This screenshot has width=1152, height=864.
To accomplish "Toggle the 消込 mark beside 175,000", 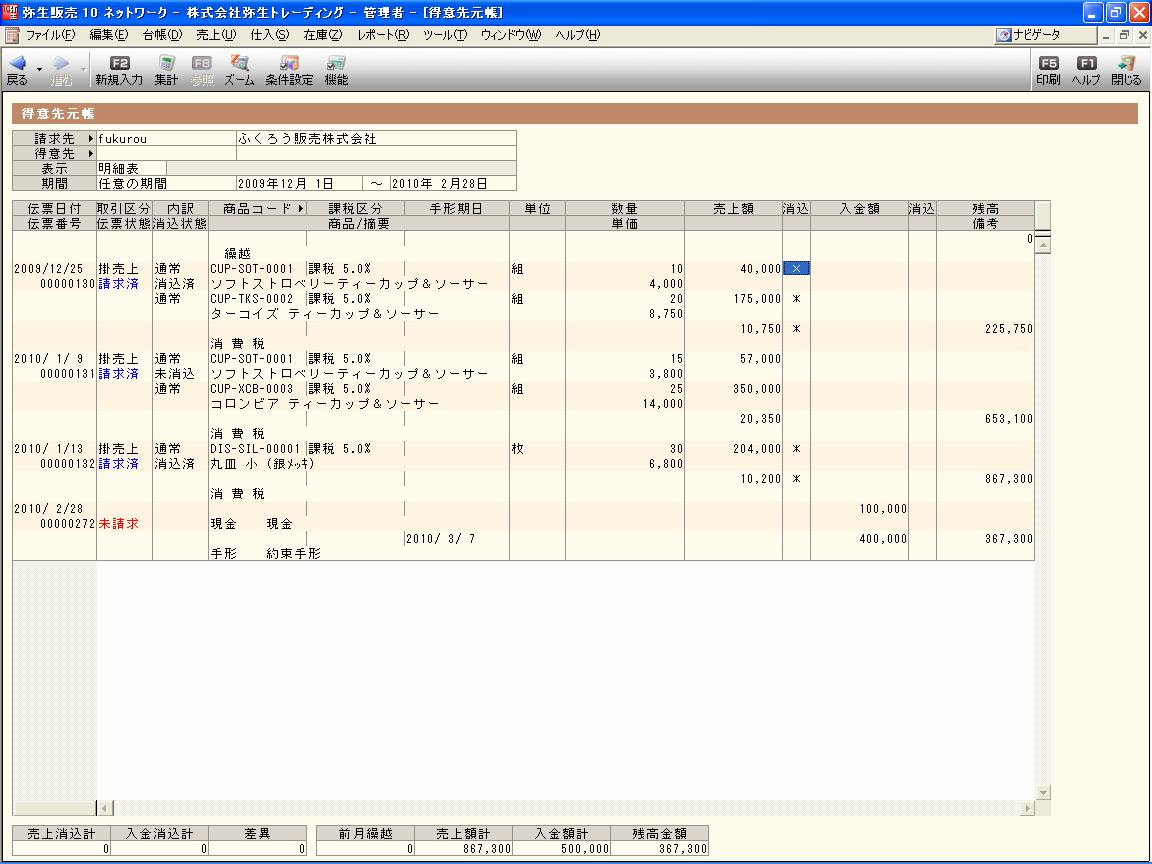I will [796, 299].
